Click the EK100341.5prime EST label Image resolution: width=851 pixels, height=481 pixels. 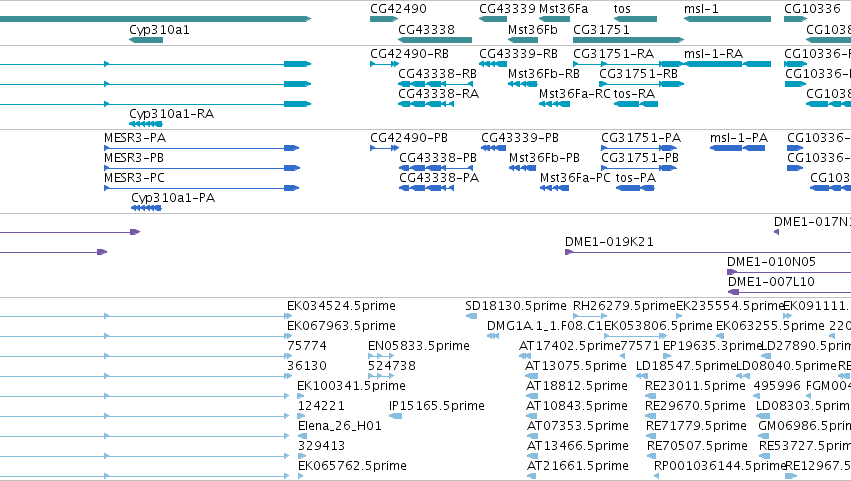click(x=352, y=387)
